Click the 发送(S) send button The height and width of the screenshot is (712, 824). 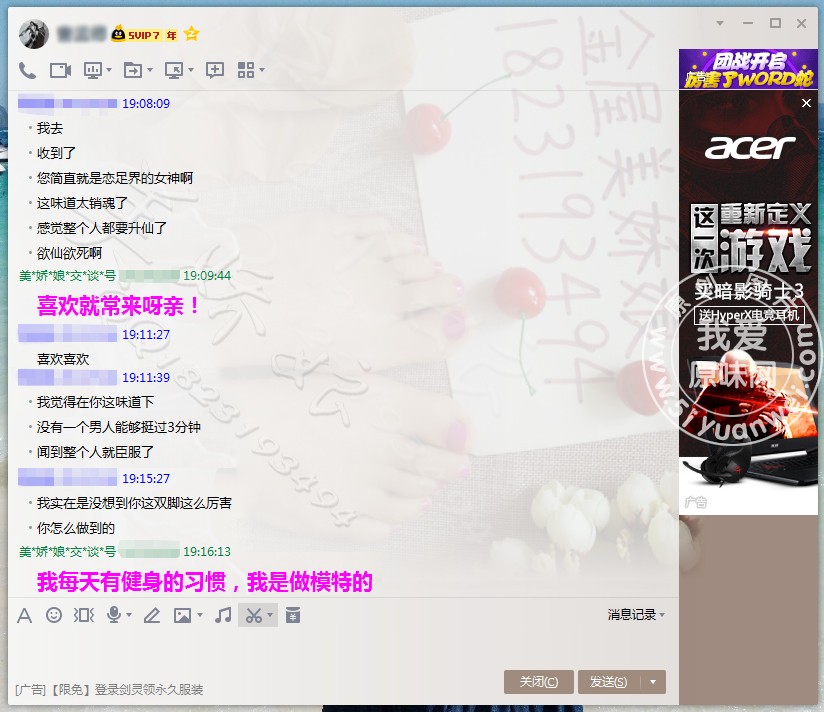[609, 682]
